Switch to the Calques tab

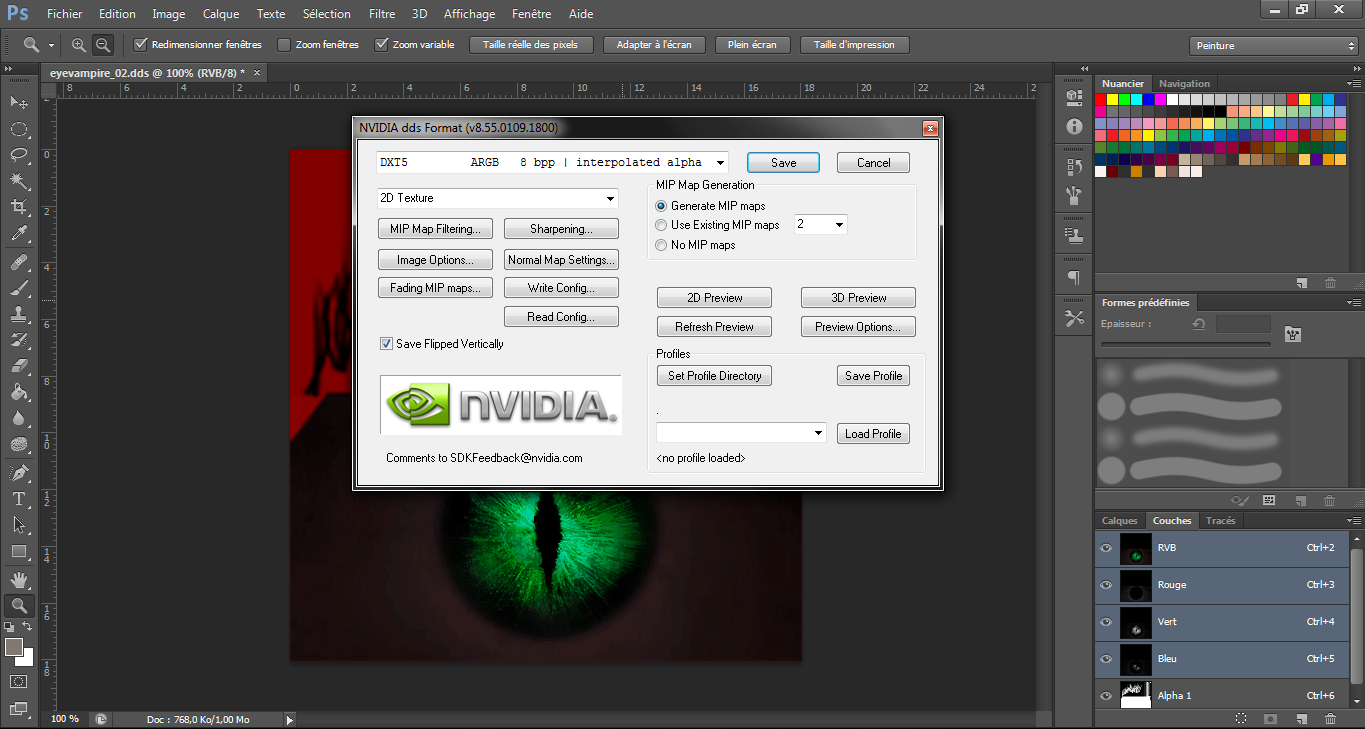(x=1119, y=520)
